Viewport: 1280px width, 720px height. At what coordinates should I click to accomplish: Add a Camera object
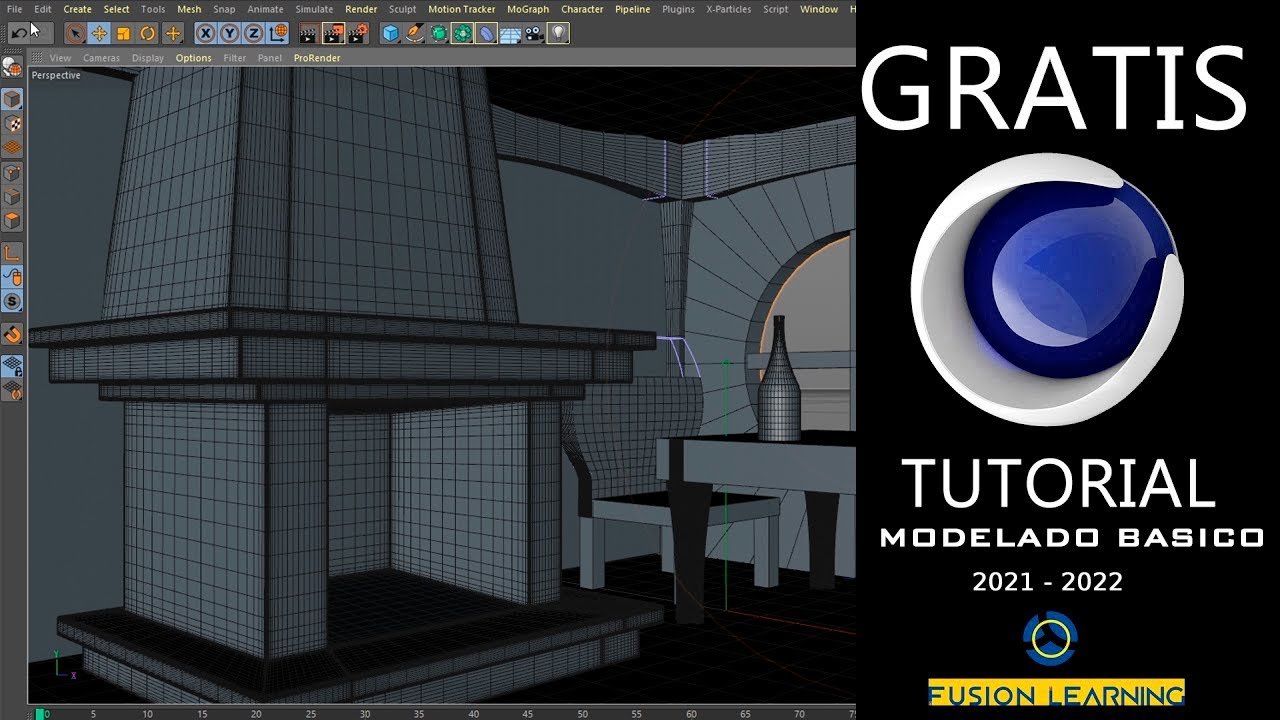[534, 33]
